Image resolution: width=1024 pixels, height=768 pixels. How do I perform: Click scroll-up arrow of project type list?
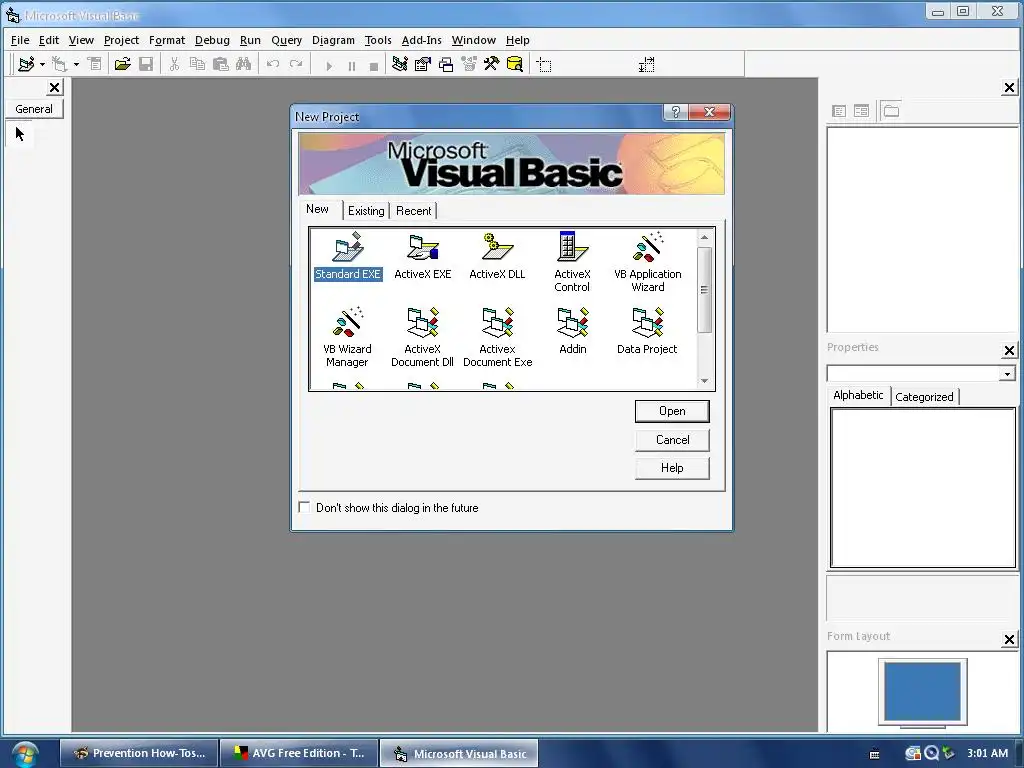click(x=704, y=238)
